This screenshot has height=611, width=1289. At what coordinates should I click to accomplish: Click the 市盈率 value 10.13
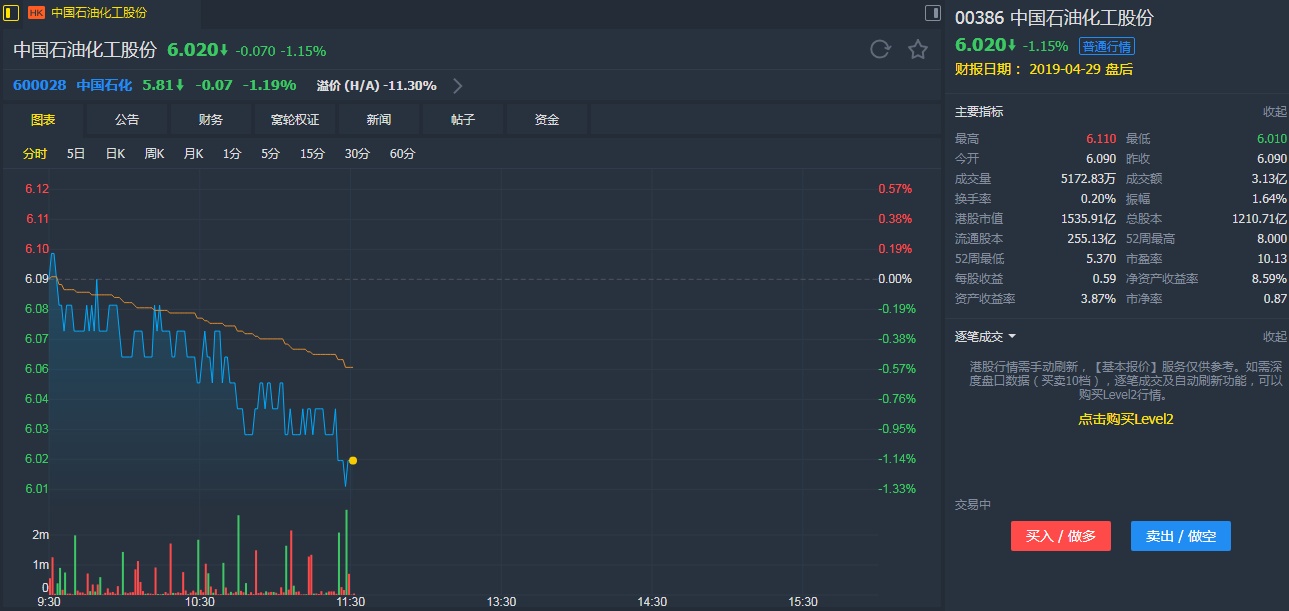tap(1274, 259)
